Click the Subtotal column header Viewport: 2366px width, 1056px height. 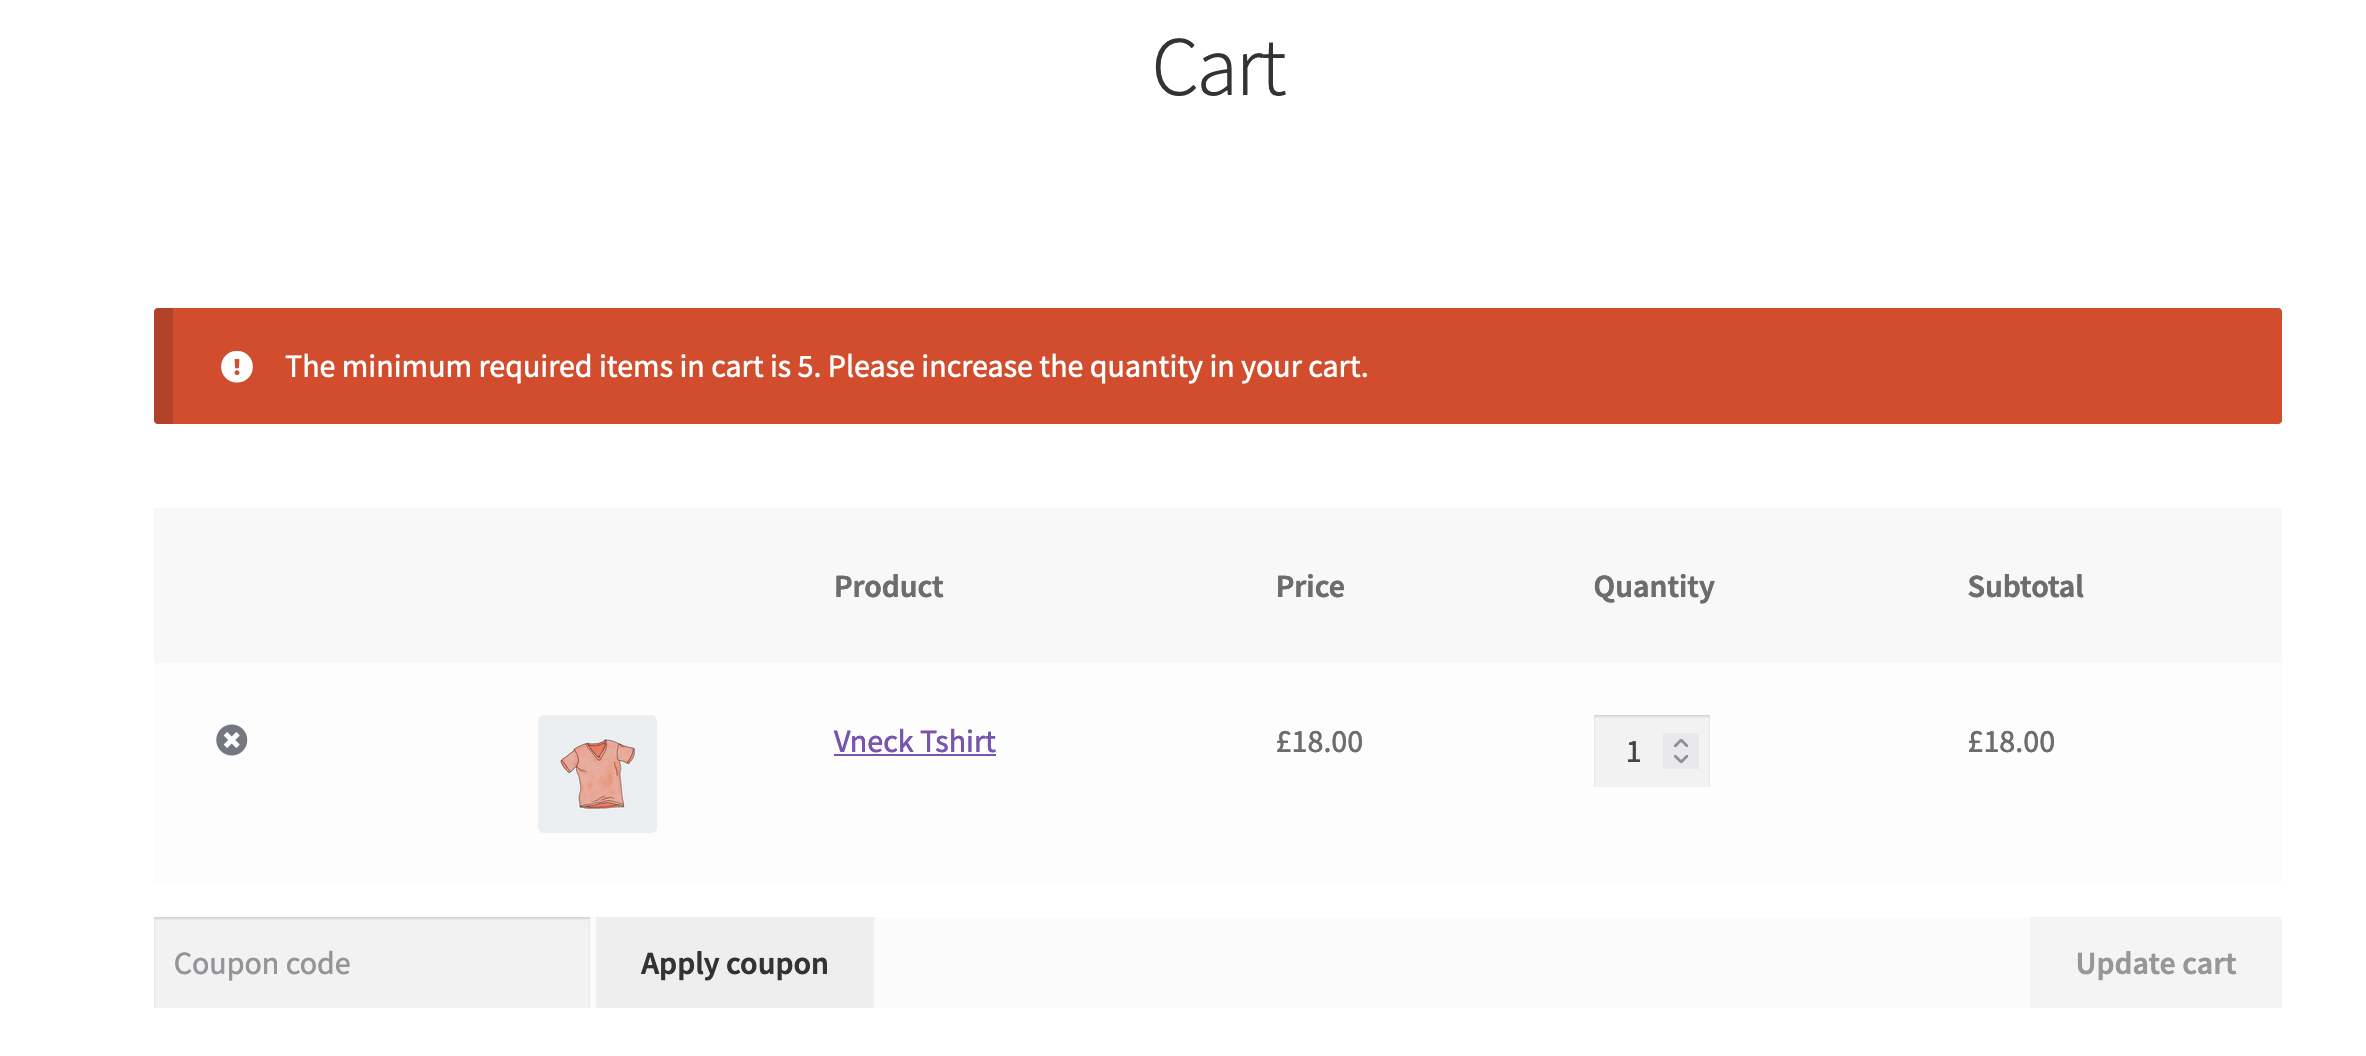point(2025,586)
